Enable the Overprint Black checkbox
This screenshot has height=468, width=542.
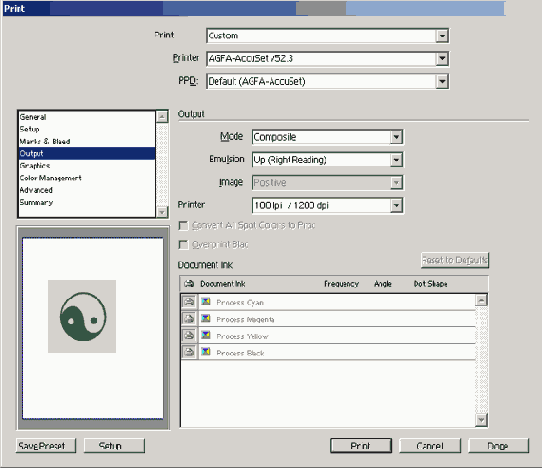183,245
